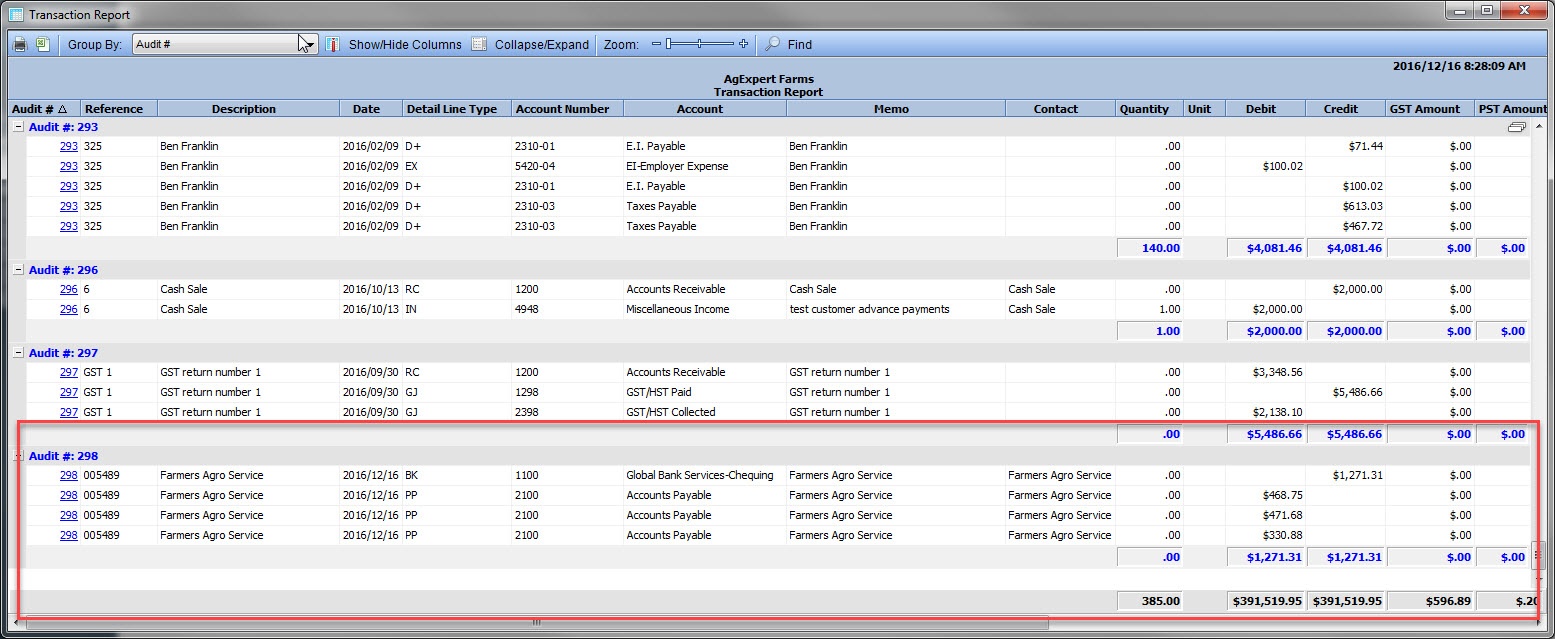
Task: Select the GST/HST Paid account cell
Action: [x=705, y=392]
